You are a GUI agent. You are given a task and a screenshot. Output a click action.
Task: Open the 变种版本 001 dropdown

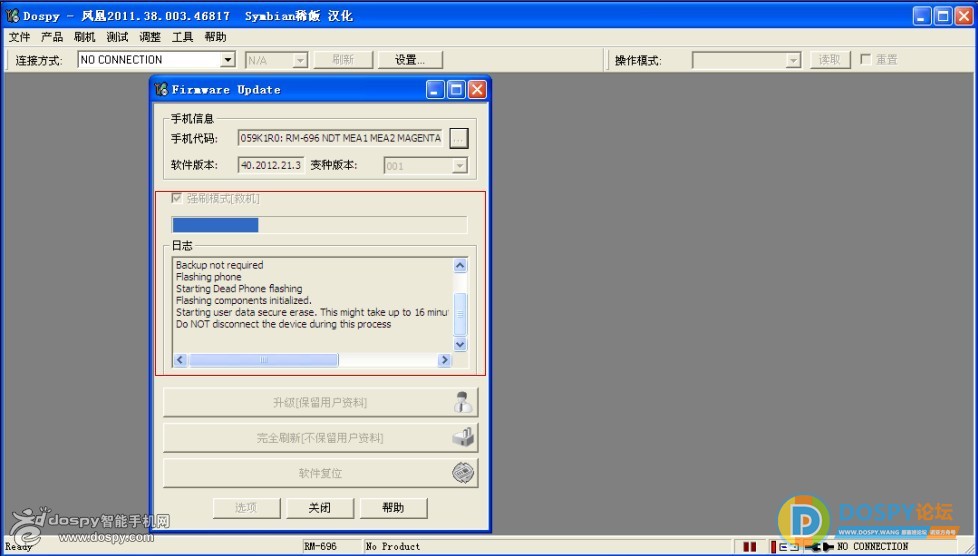point(460,166)
